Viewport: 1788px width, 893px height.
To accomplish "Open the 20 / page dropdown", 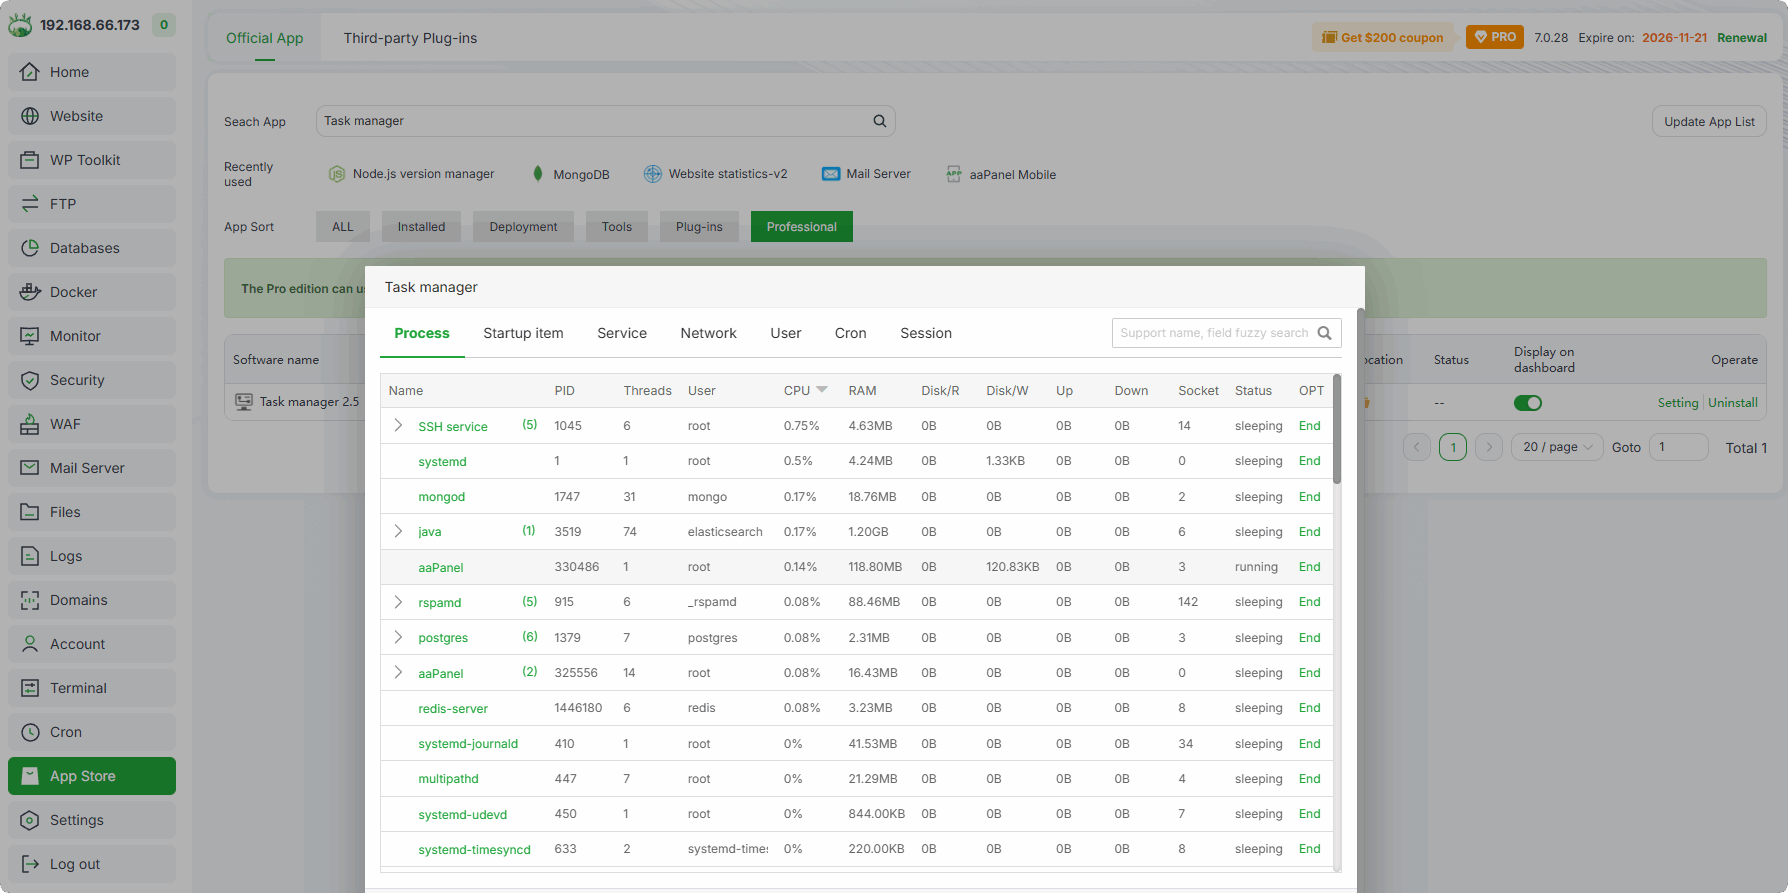I will pyautogui.click(x=1557, y=447).
